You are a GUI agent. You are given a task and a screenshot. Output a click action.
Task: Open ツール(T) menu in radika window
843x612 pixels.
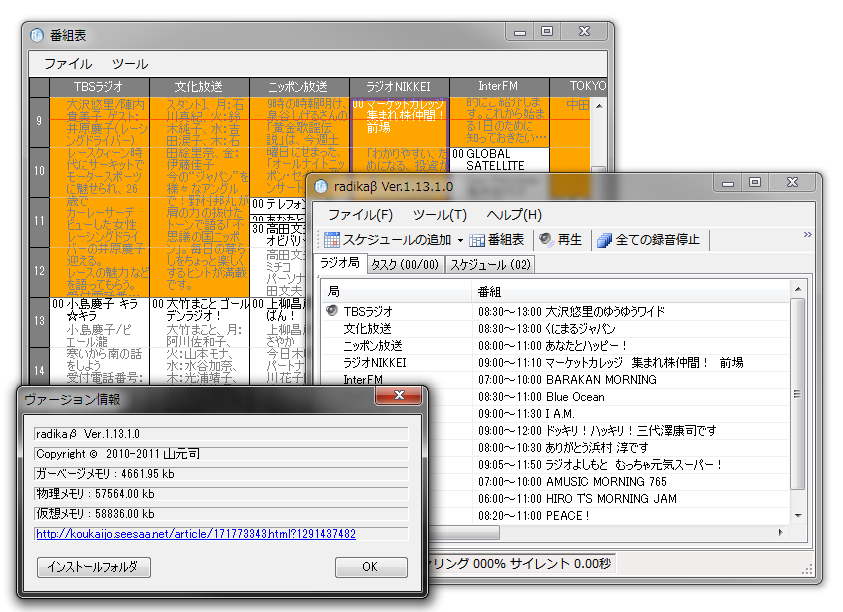pos(440,215)
